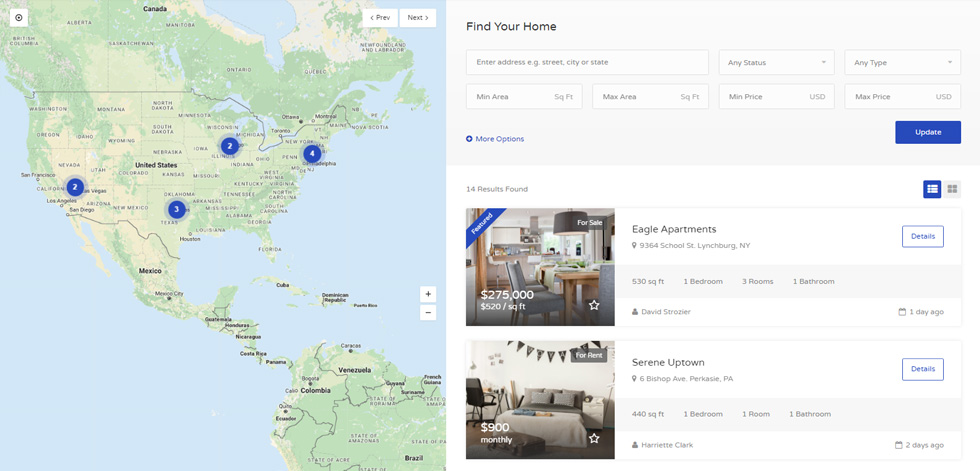
Task: Go to Next property on map
Action: point(418,17)
